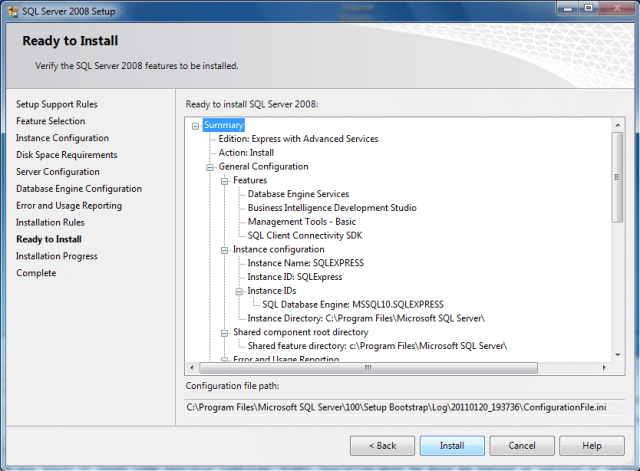The width and height of the screenshot is (640, 471).
Task: Collapse the Features node
Action: 224,181
